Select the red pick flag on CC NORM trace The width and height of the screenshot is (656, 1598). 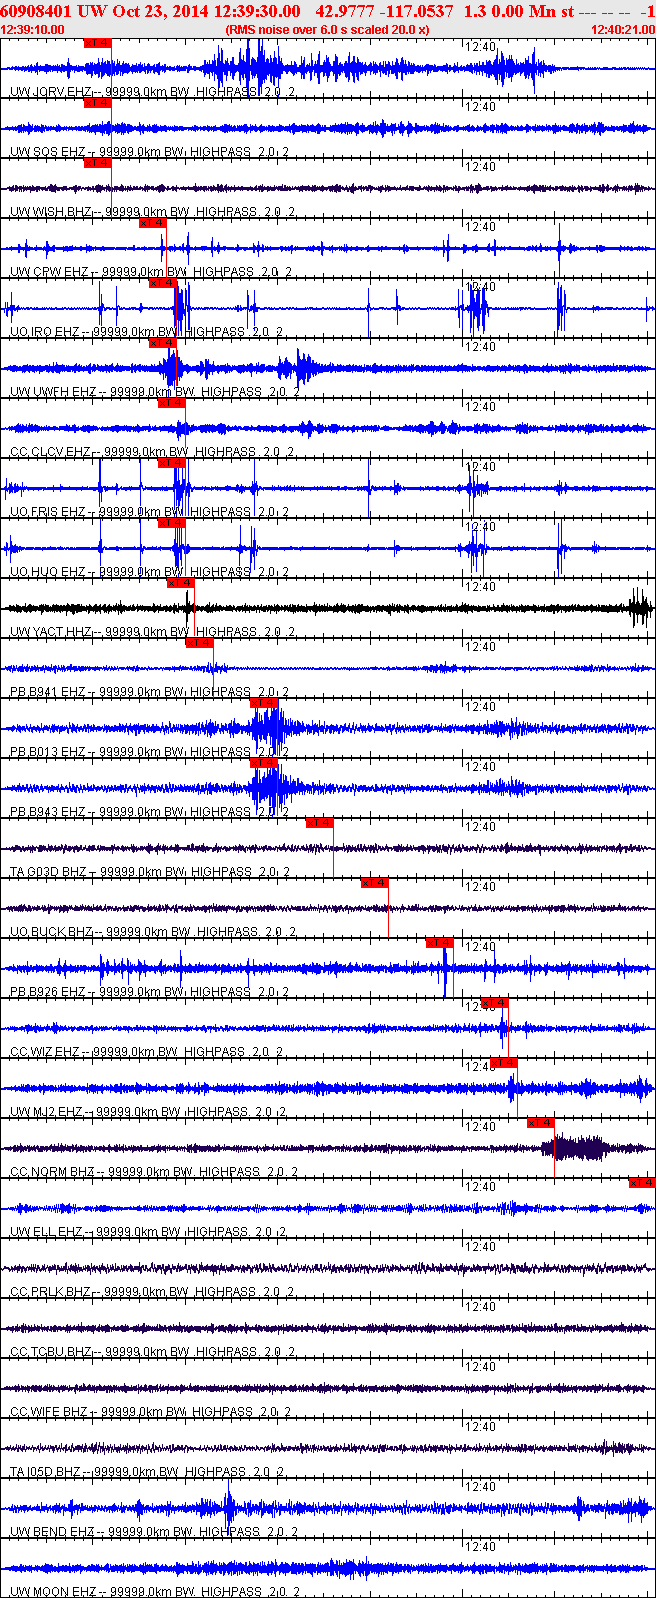540,1123
